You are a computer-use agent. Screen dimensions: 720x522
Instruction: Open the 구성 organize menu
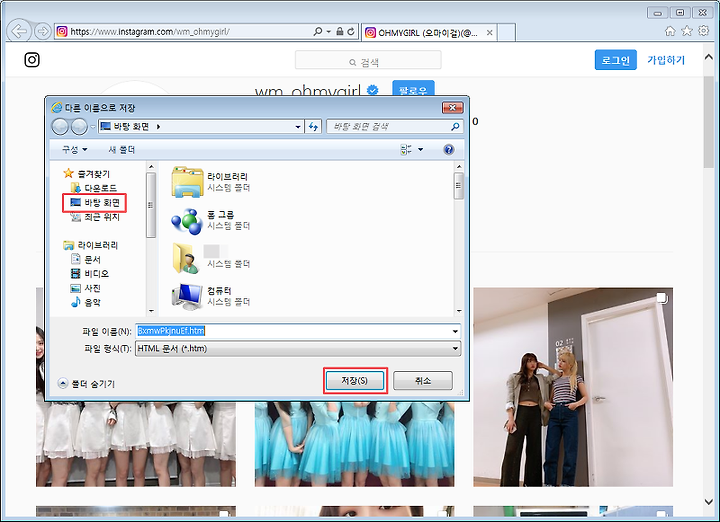tap(74, 150)
